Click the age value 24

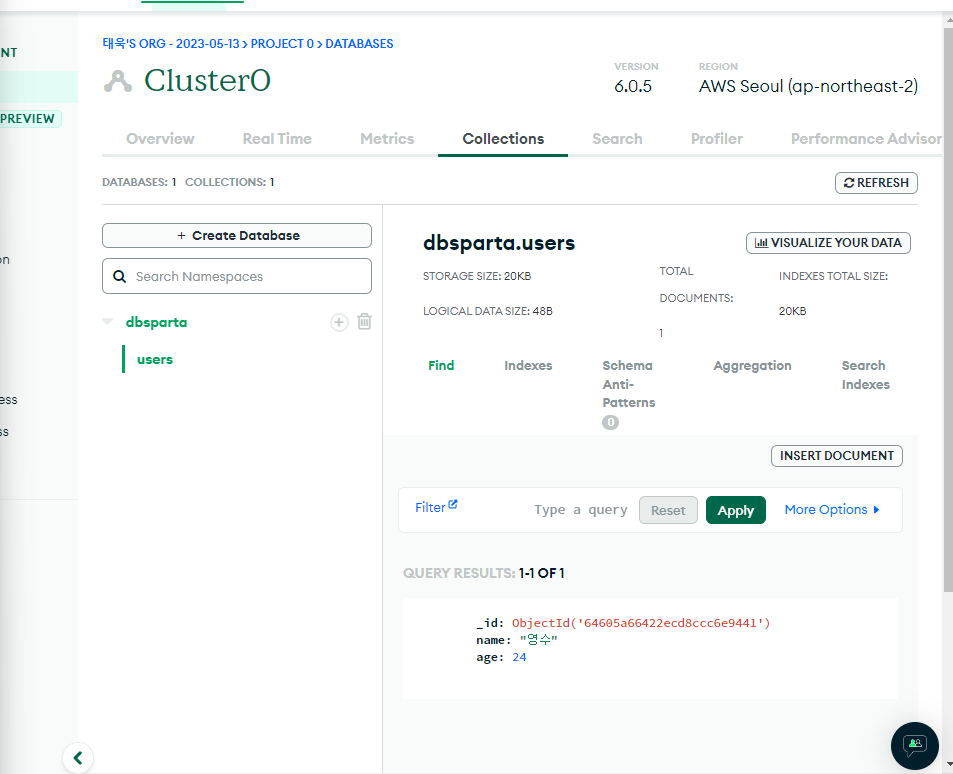pos(519,657)
